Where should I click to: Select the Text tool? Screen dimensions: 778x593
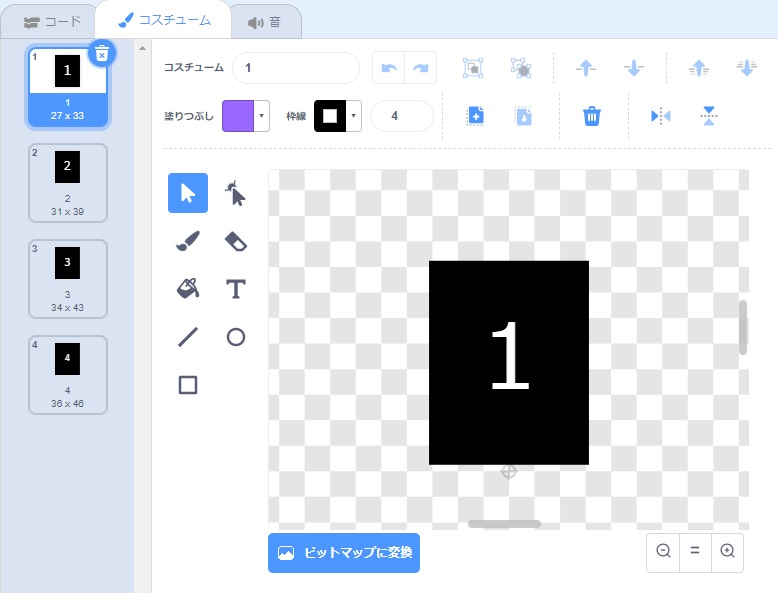236,289
